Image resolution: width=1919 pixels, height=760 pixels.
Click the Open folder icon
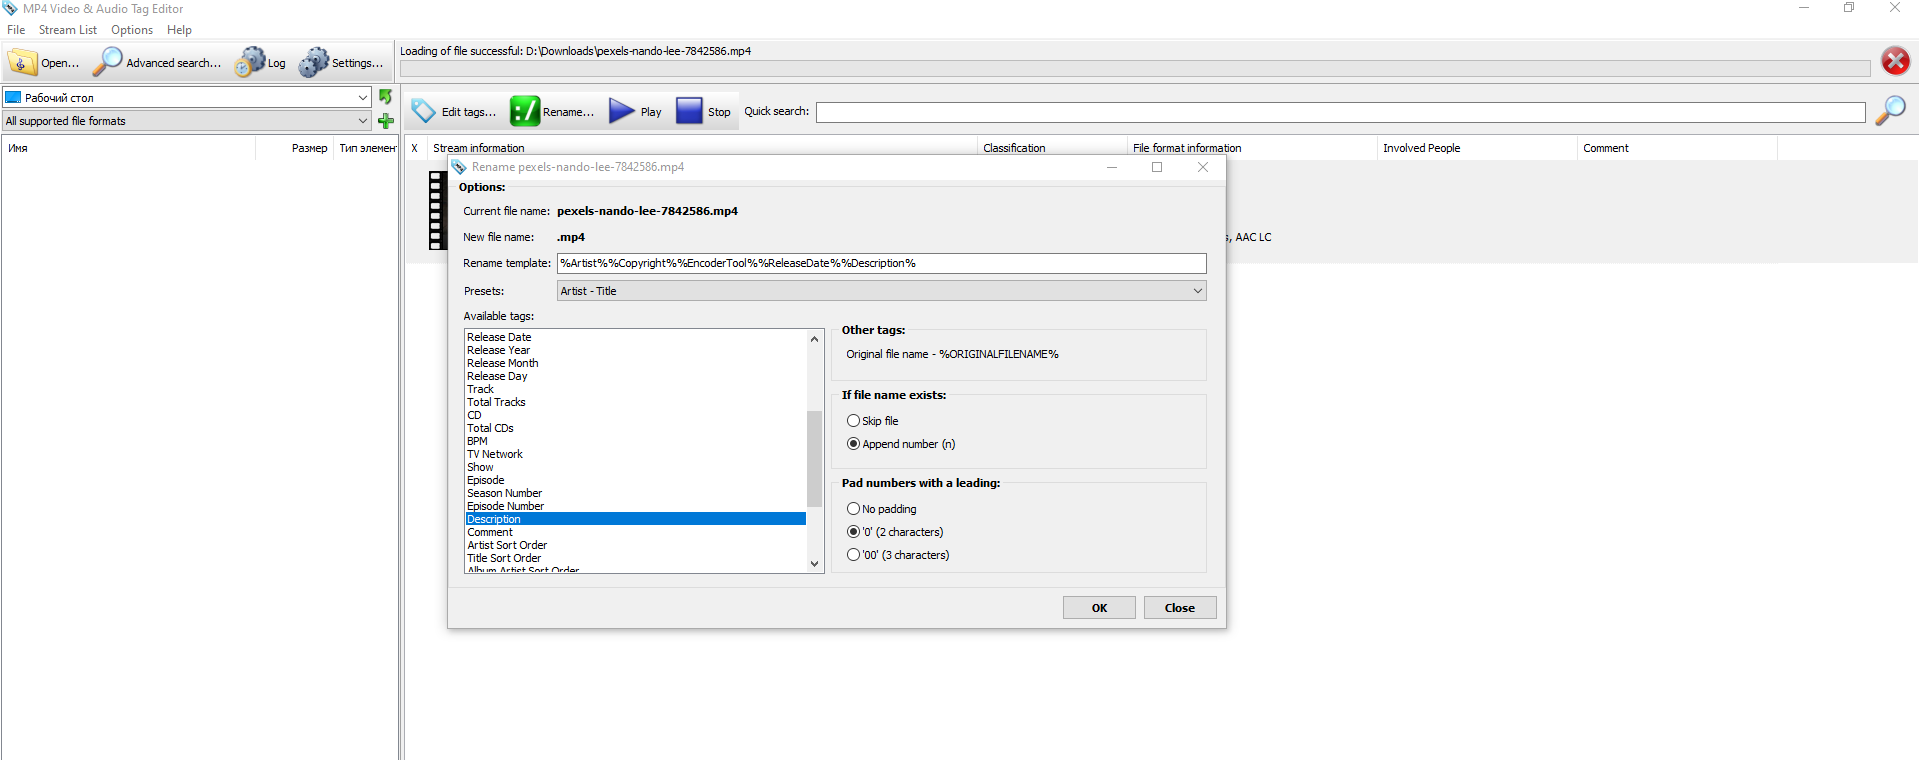point(21,62)
